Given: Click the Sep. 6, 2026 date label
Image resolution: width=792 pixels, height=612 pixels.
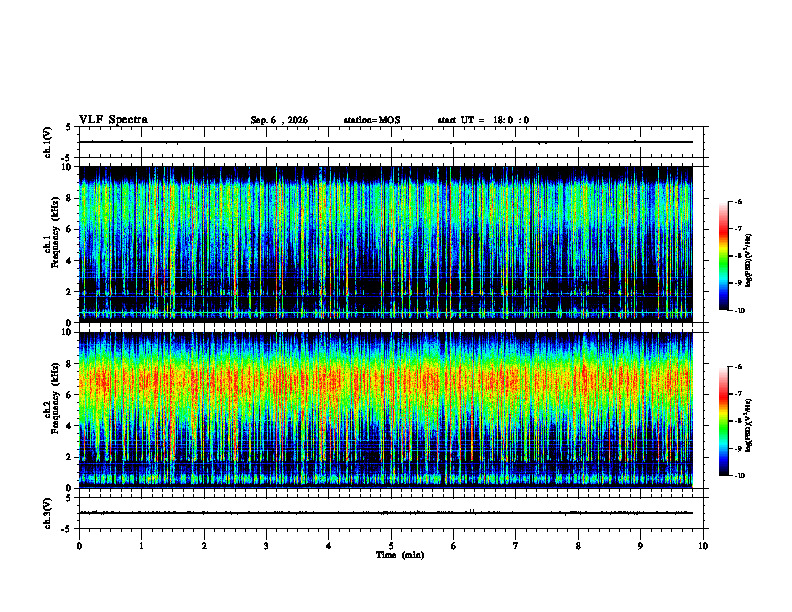Looking at the screenshot, I should tap(279, 120).
